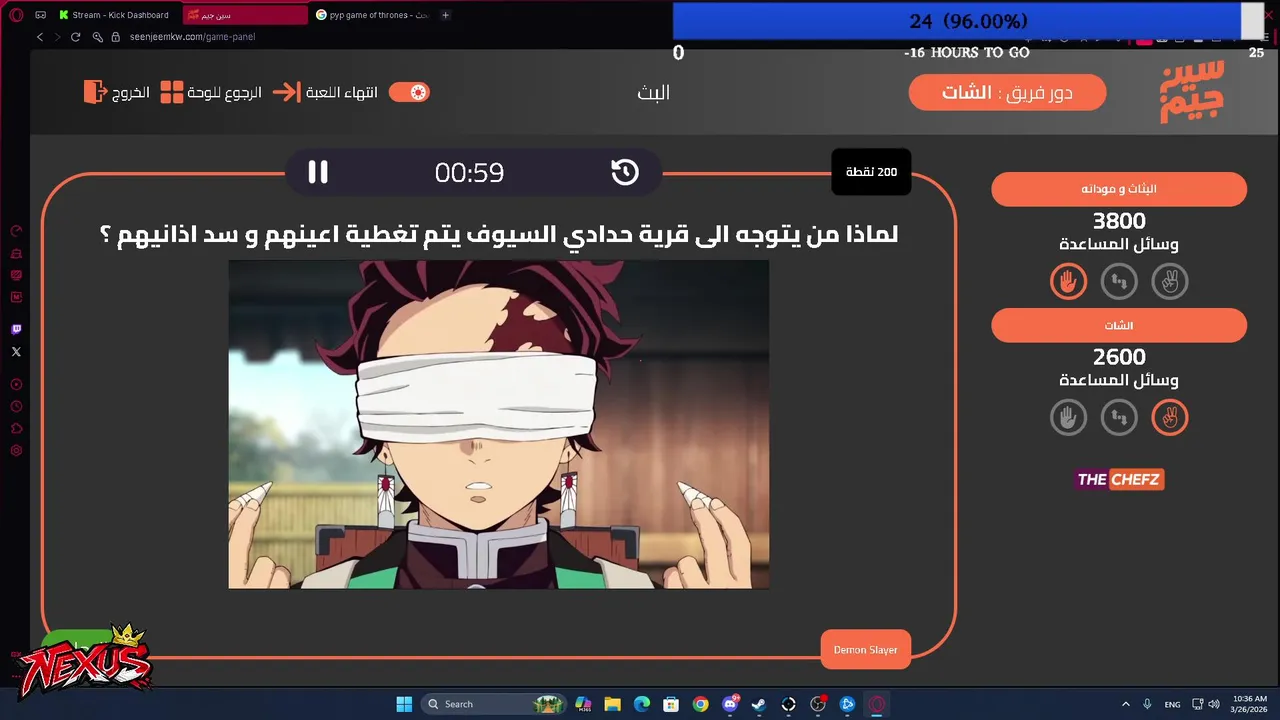The image size is (1280, 720).
Task: Open File Explorer from the taskbar
Action: [612, 704]
